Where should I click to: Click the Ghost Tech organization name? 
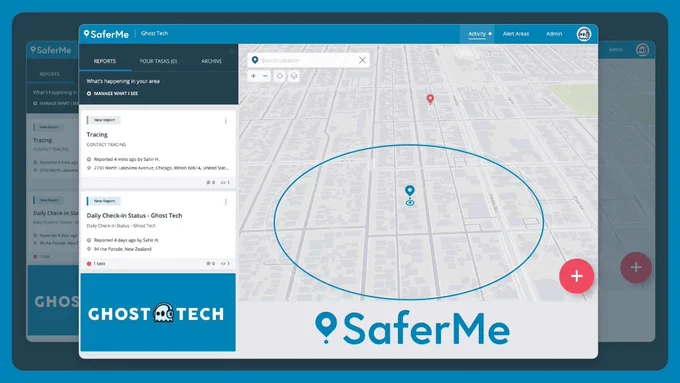point(154,33)
